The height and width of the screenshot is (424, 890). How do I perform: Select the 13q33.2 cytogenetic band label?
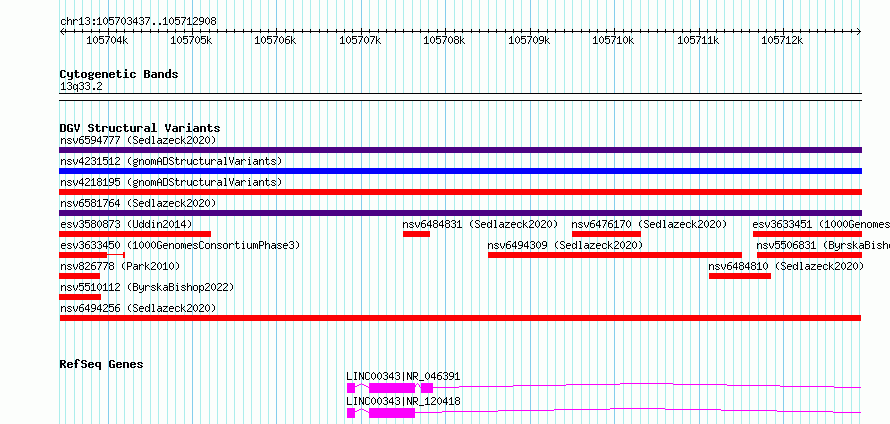(81, 86)
